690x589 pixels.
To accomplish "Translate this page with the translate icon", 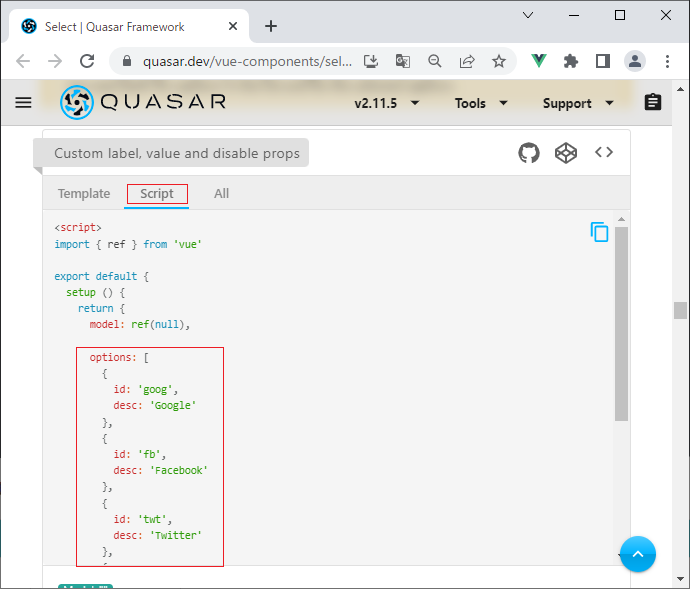I will pyautogui.click(x=403, y=61).
